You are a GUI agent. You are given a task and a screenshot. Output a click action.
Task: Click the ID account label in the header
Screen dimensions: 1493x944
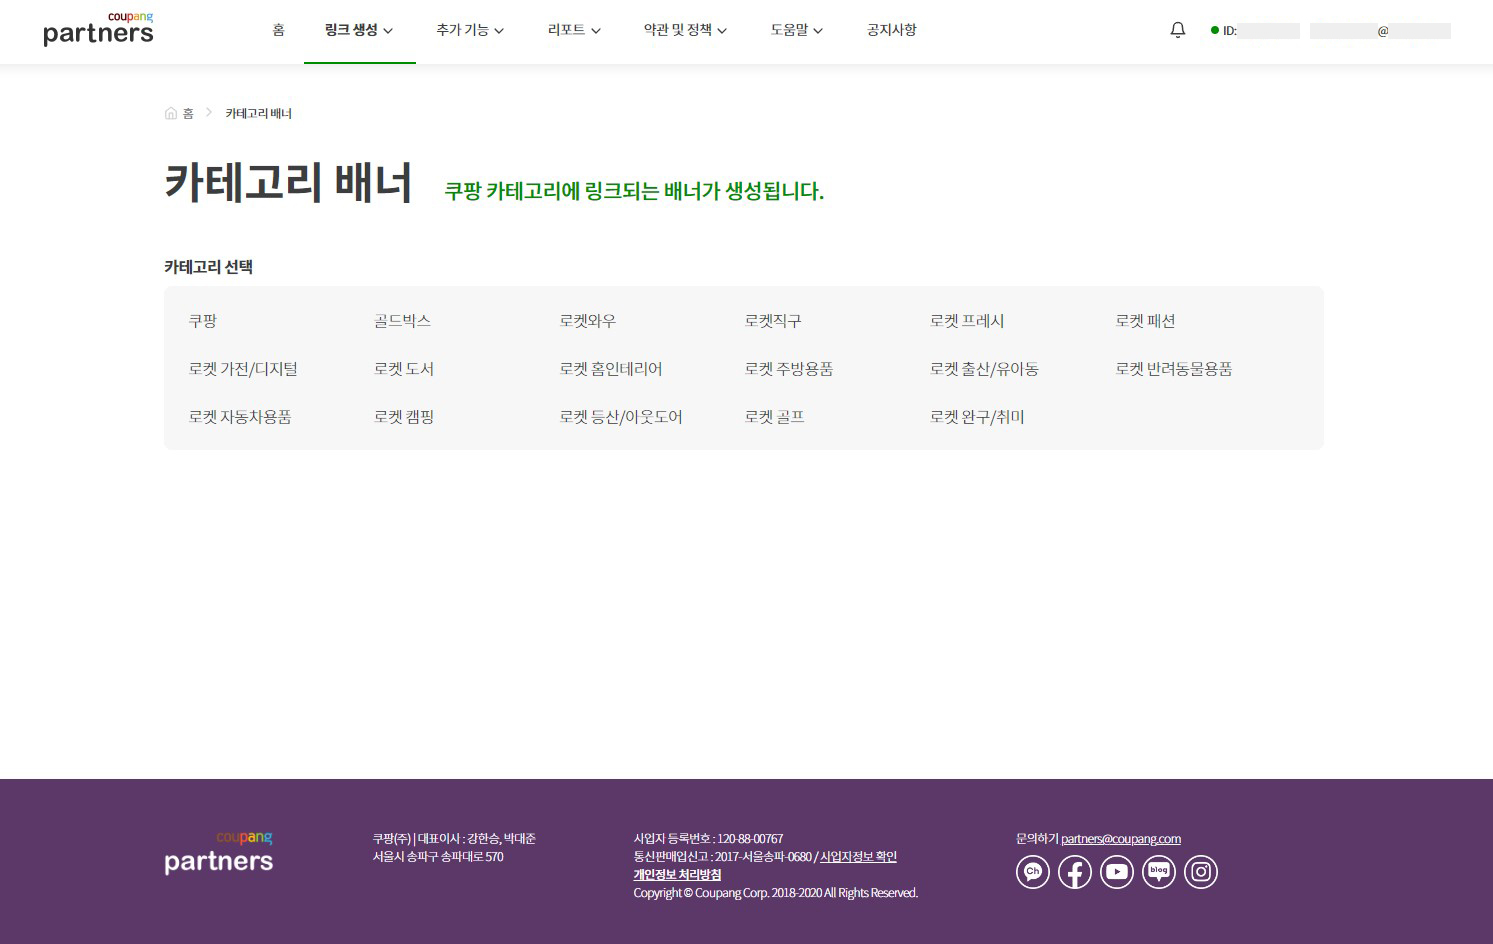(x=1230, y=31)
